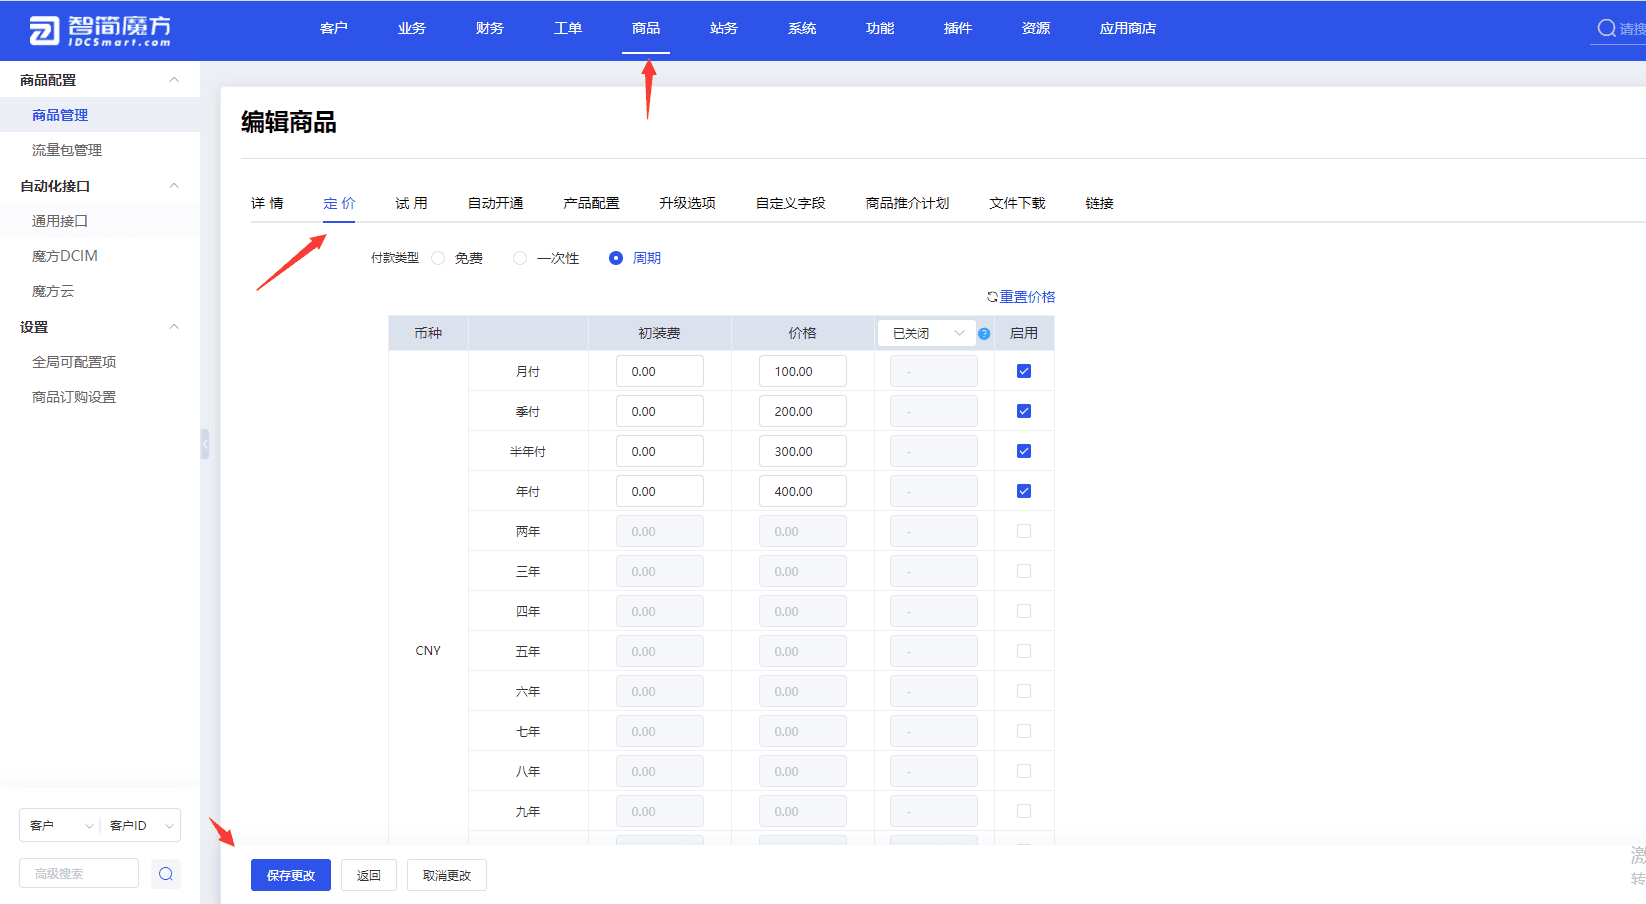Open the 工单 top menu
This screenshot has width=1646, height=904.
click(568, 28)
